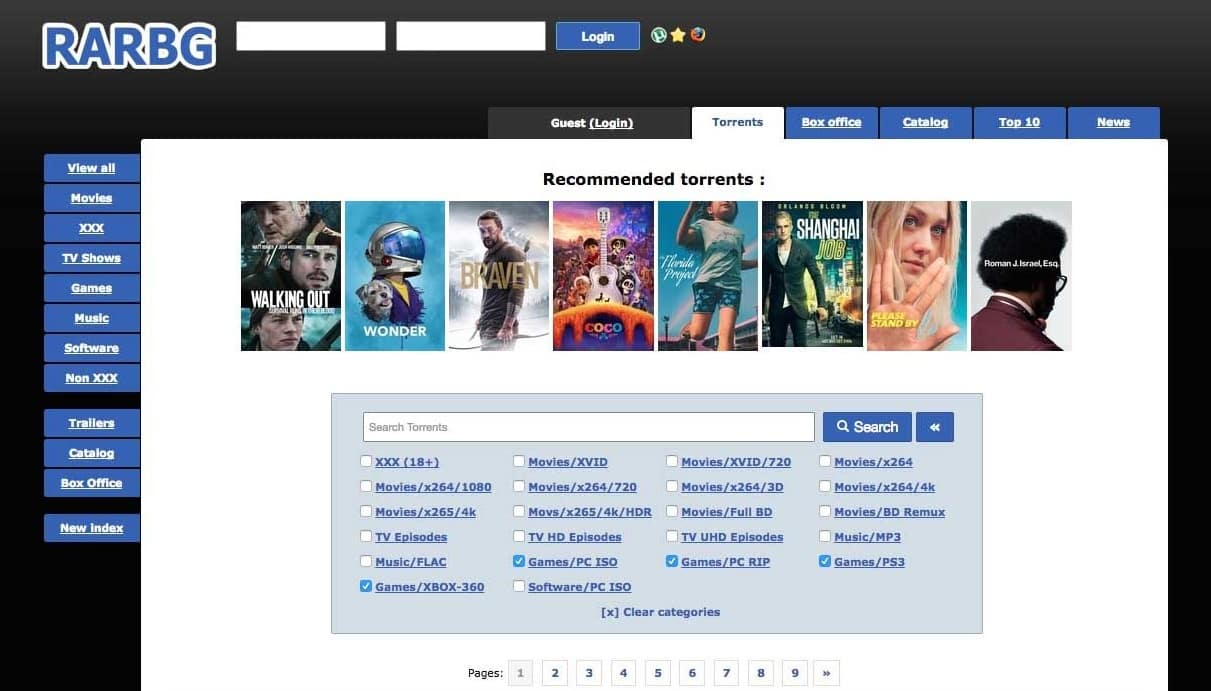Click the next pages » button
This screenshot has width=1211, height=691.
[x=826, y=673]
